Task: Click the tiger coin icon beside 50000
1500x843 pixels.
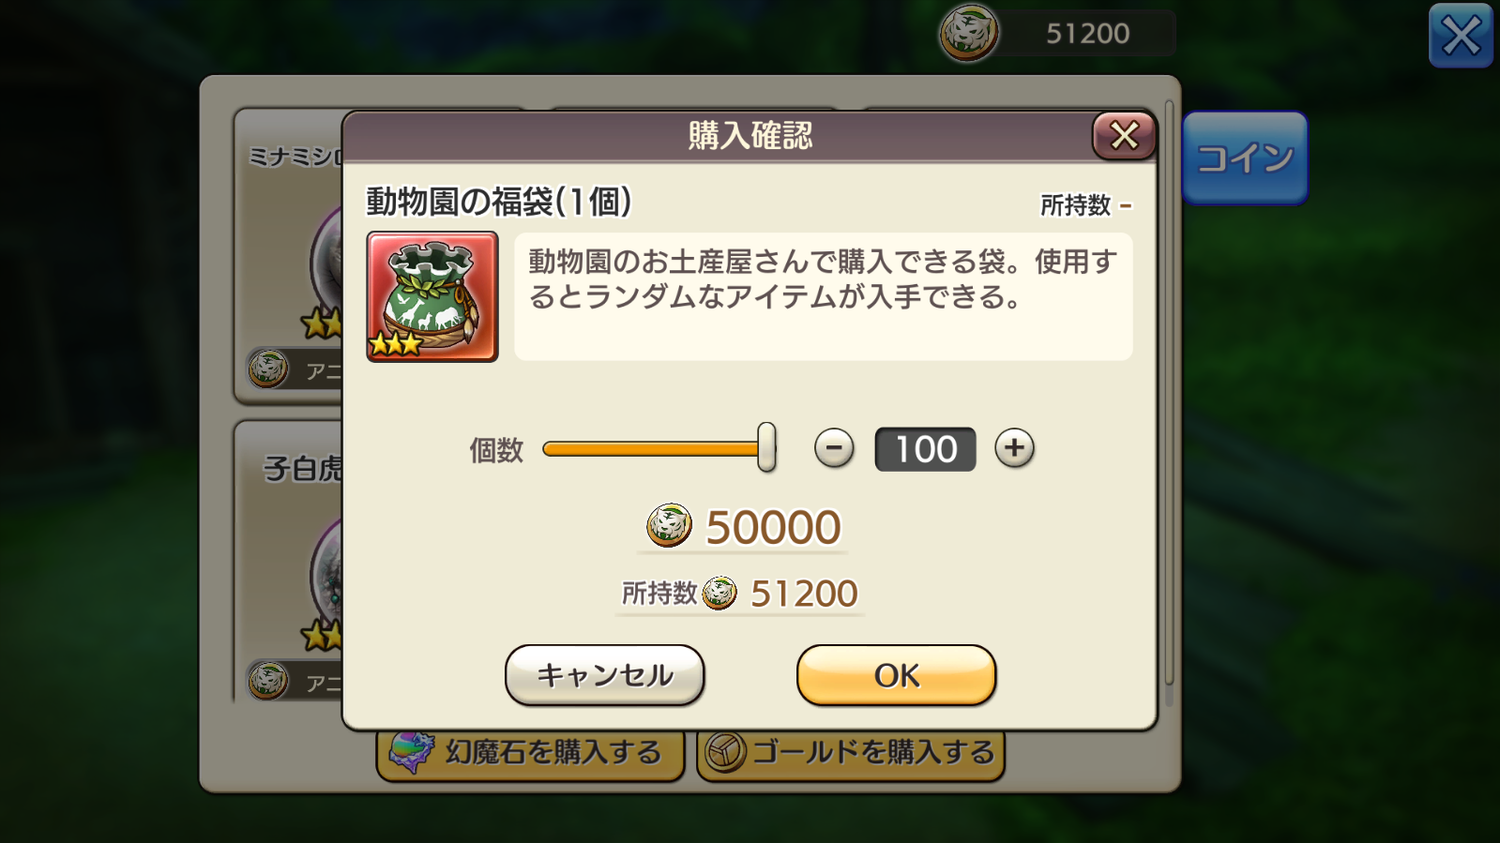Action: pos(669,525)
